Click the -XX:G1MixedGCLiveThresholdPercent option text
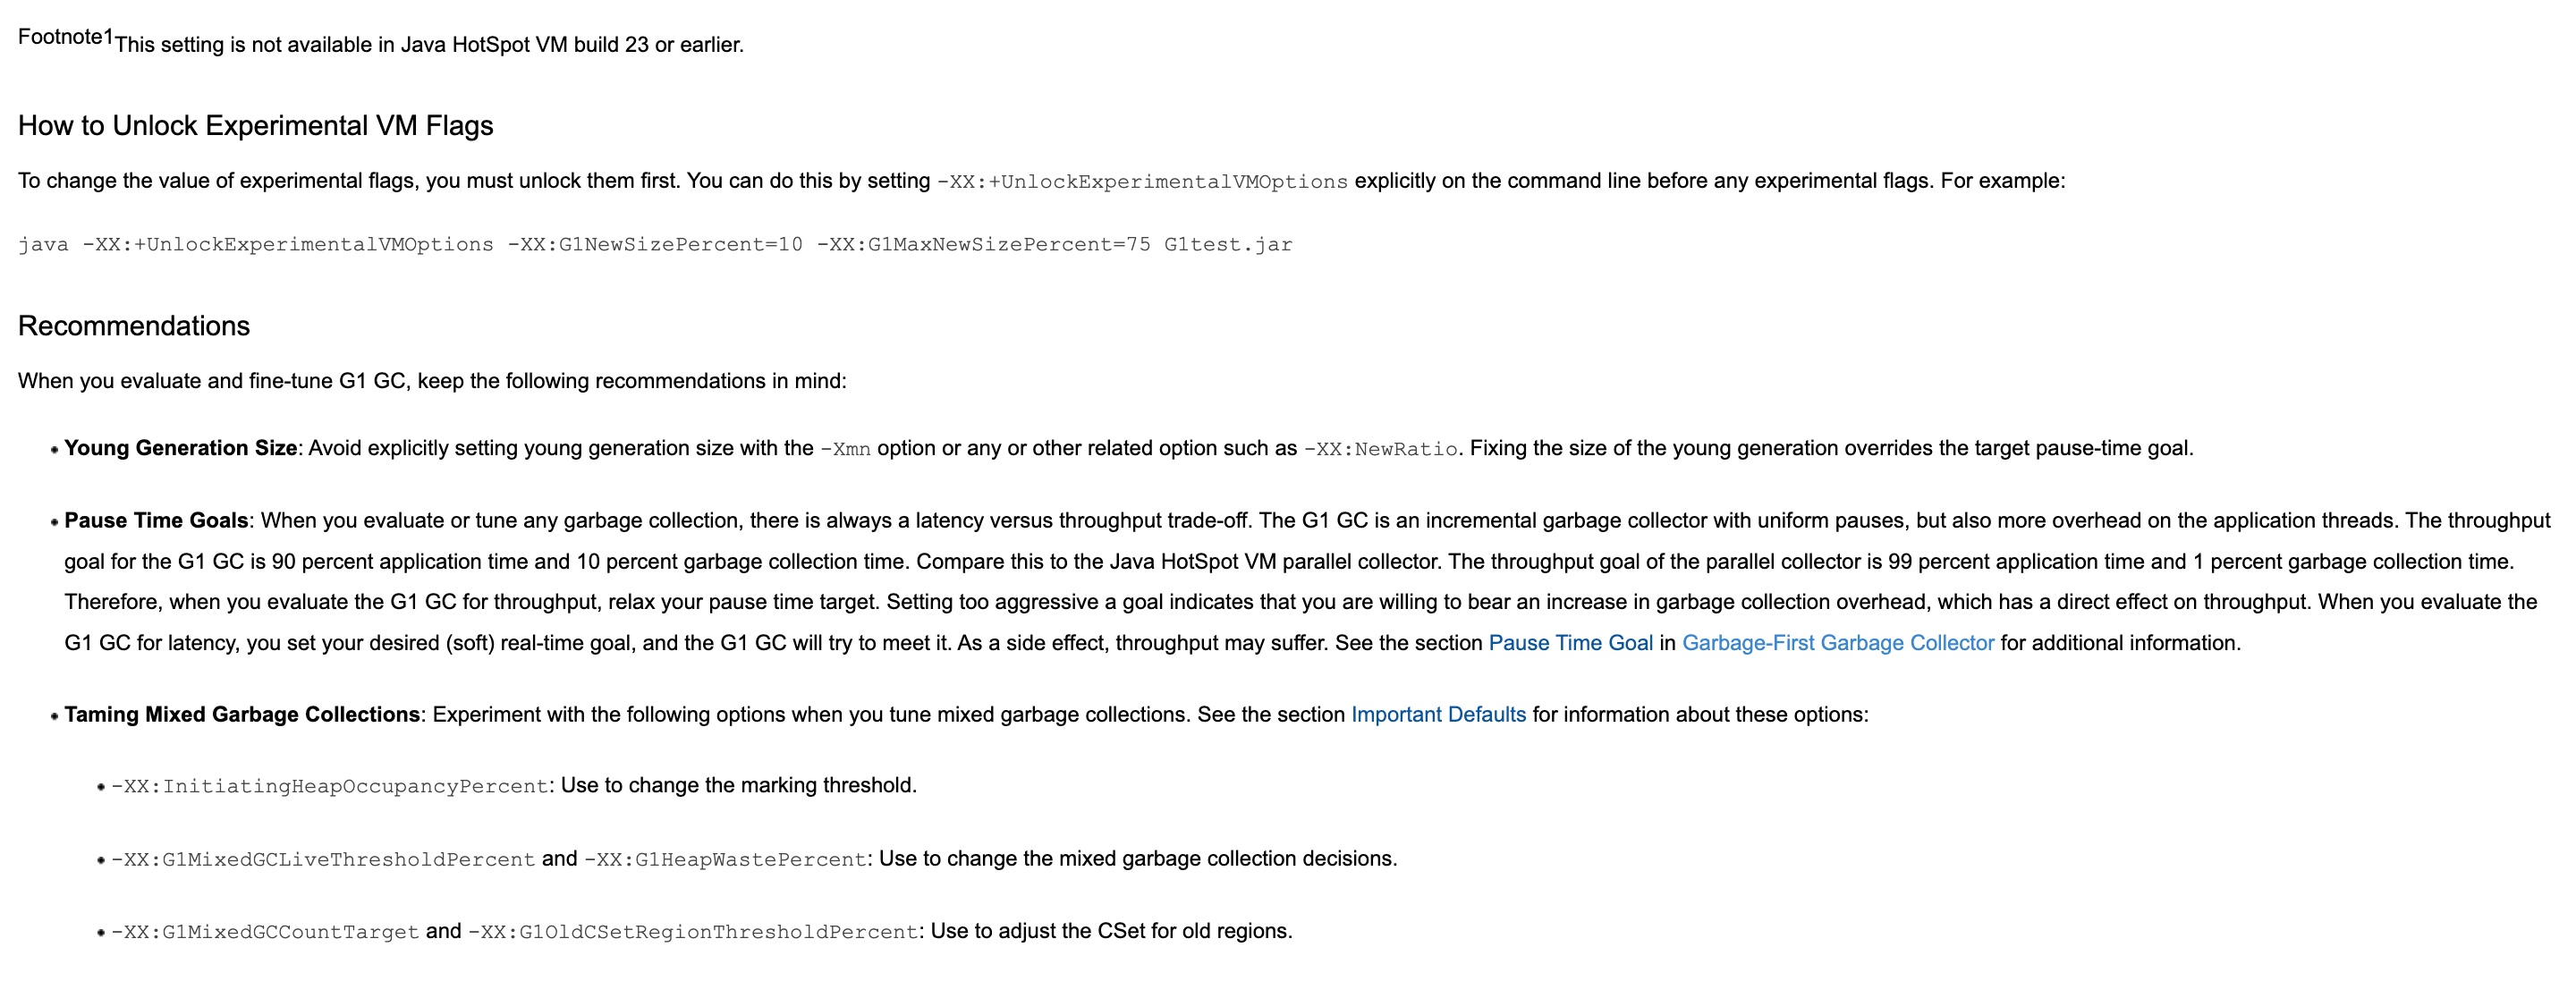 pyautogui.click(x=323, y=860)
